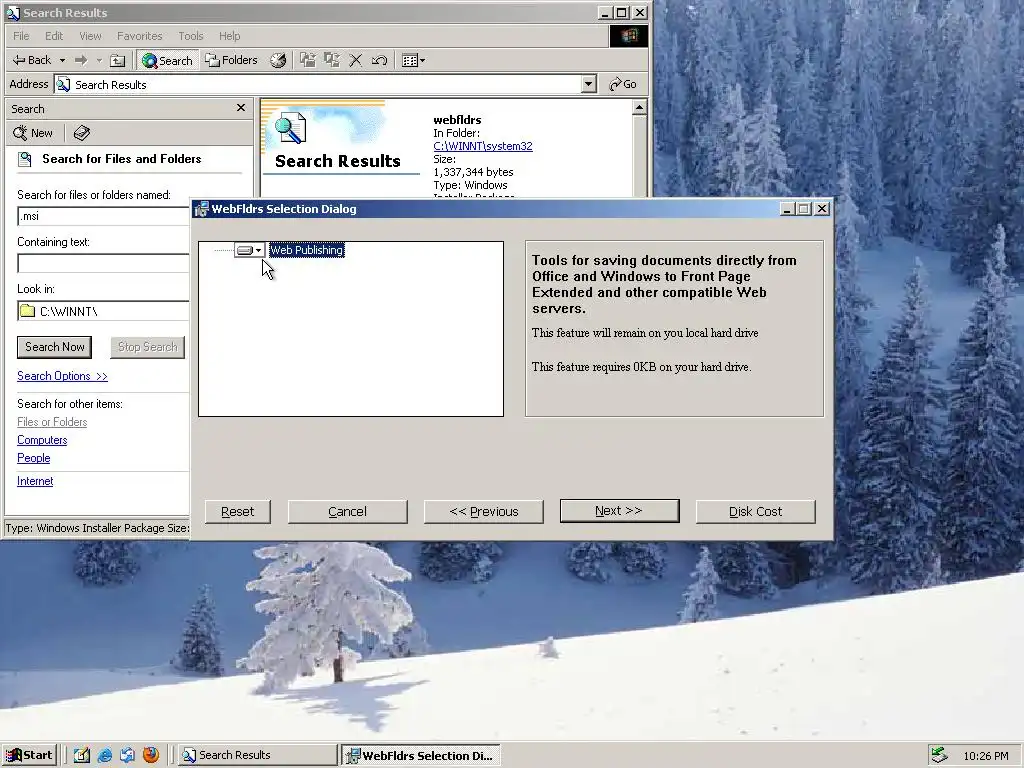Screen dimensions: 1024x768
Task: Click the Disk Cost button
Action: click(756, 511)
